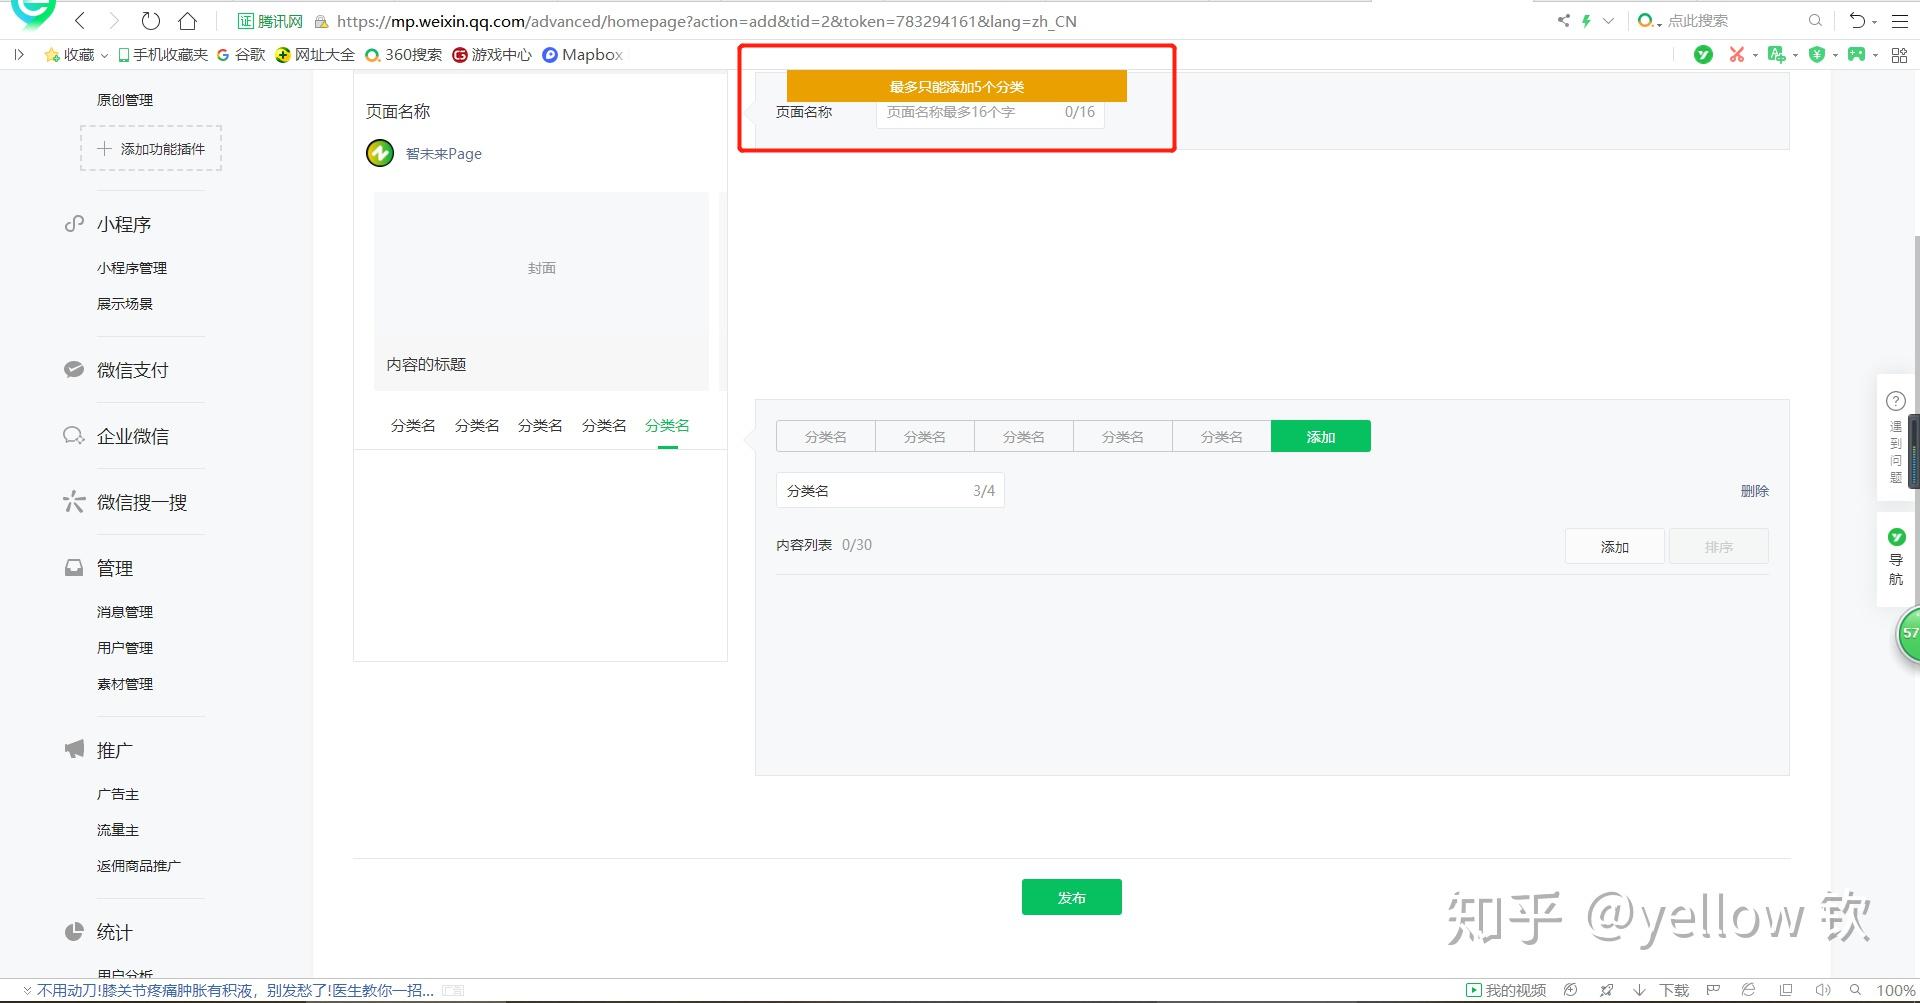Click the green lightning speed-mode icon
Viewport: 1920px width, 1003px height.
pyautogui.click(x=1586, y=21)
